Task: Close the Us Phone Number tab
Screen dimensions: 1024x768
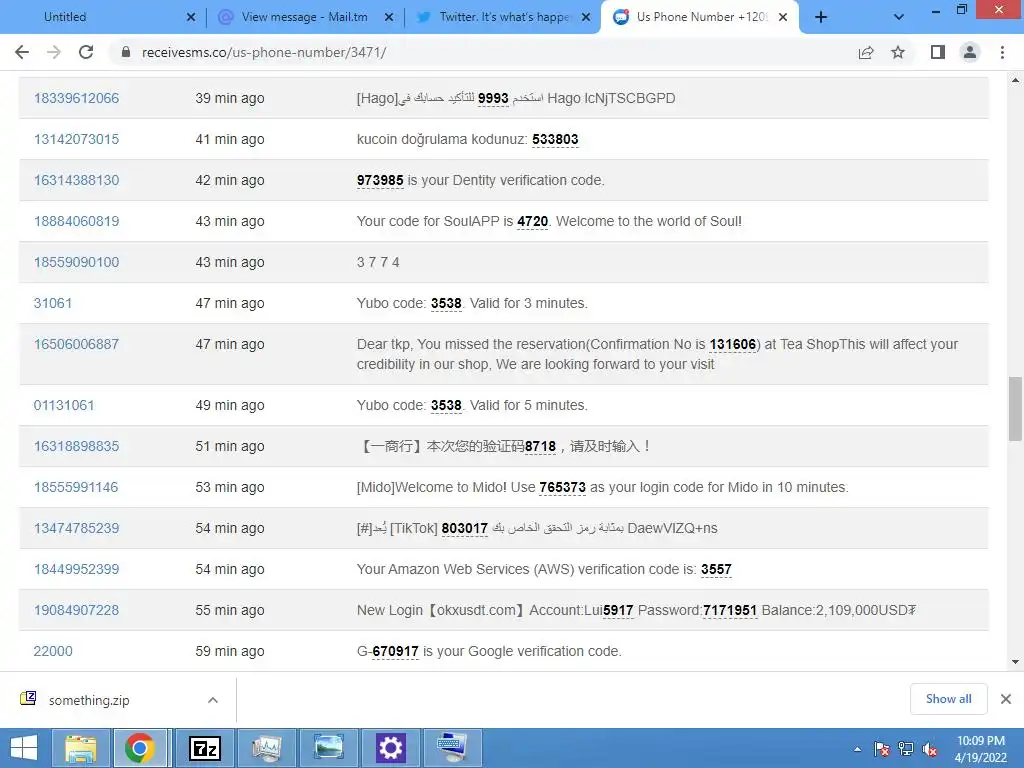Action: [x=783, y=18]
